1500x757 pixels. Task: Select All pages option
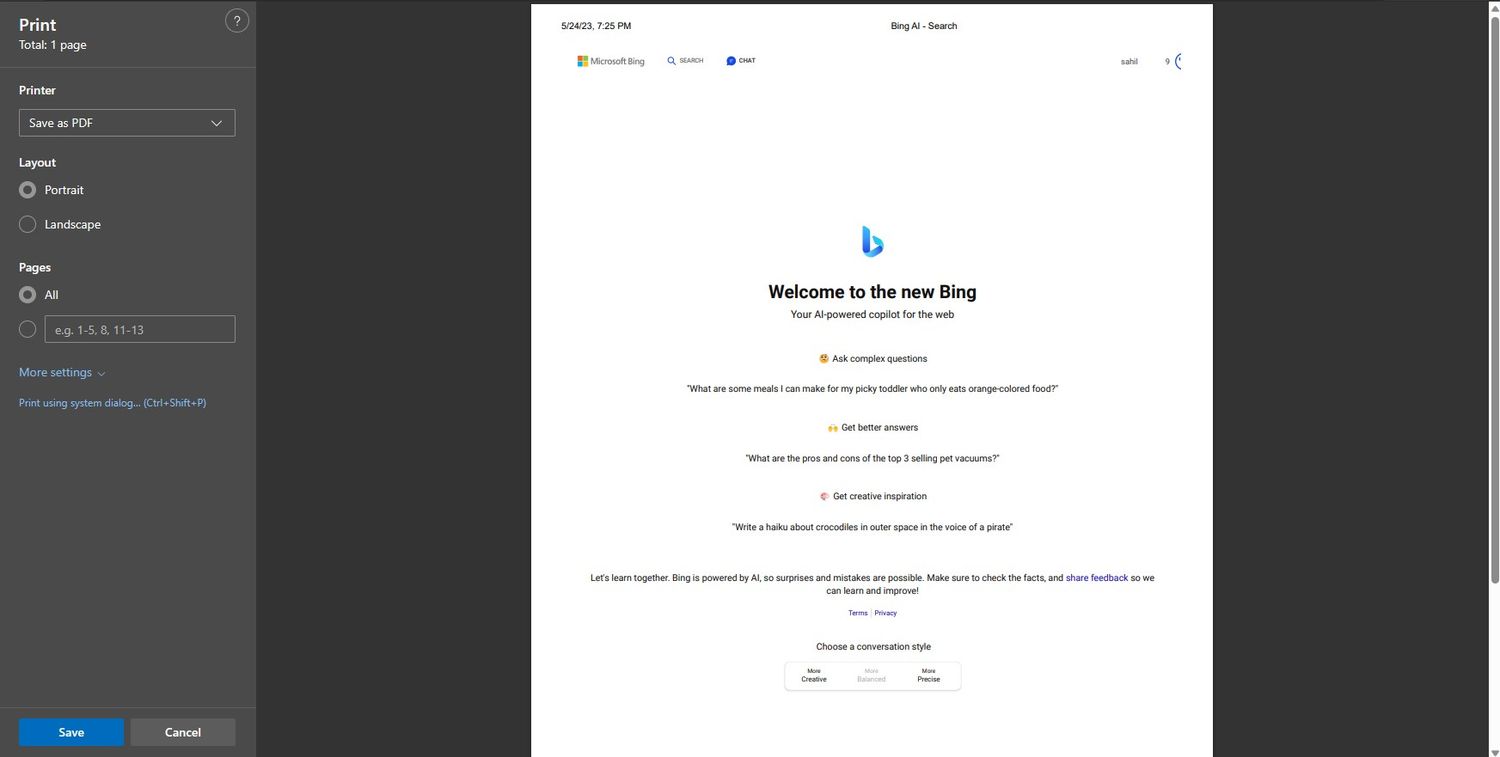point(28,295)
